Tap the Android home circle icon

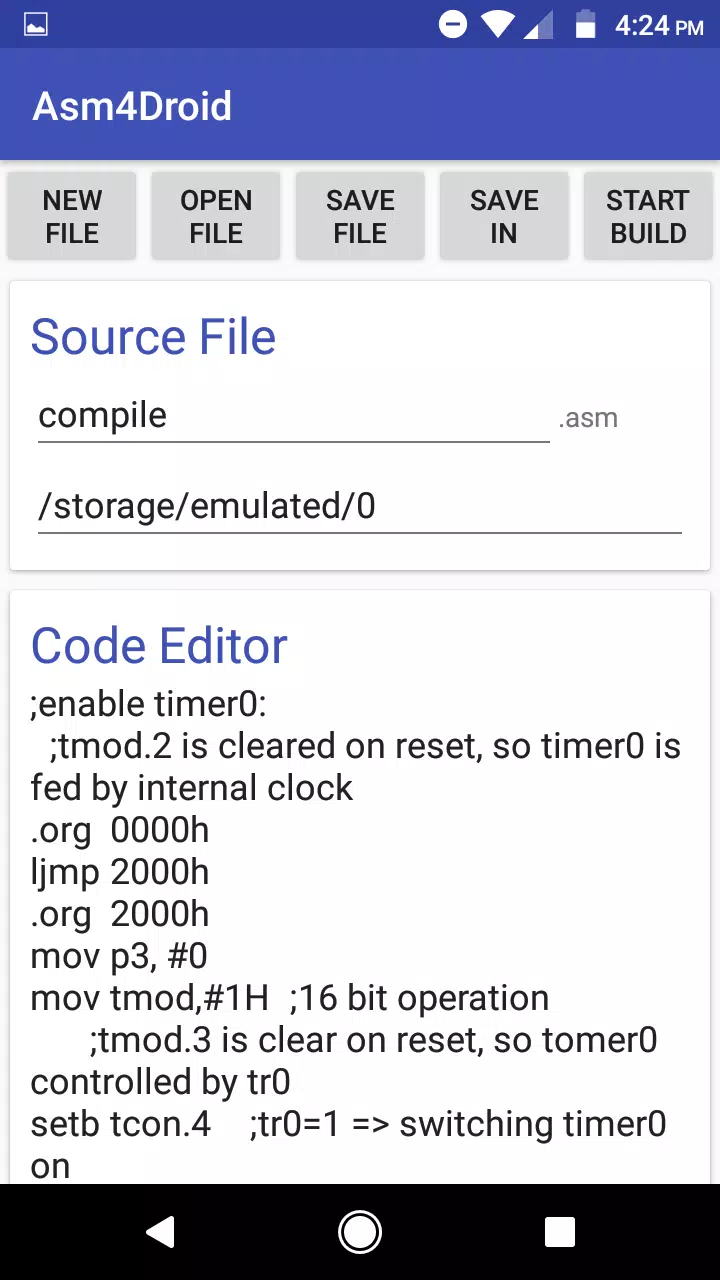(360, 1232)
